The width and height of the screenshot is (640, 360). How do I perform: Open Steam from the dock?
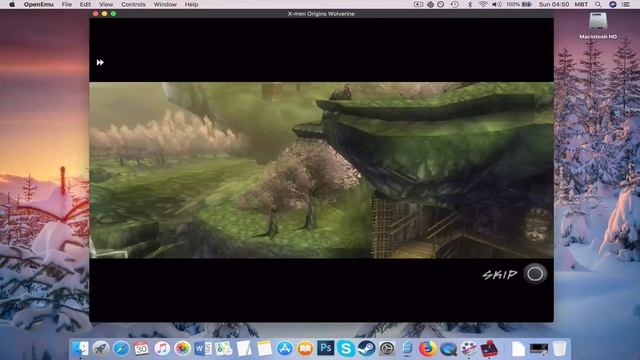coord(366,349)
